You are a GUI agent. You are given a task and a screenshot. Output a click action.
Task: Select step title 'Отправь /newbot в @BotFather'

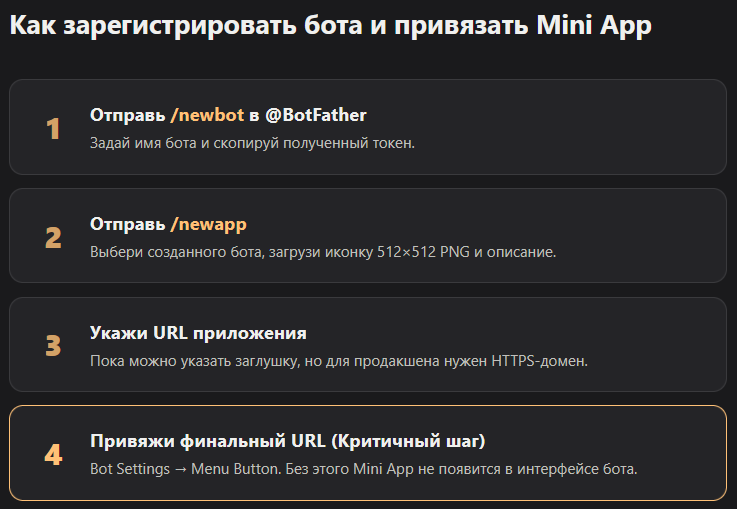click(228, 115)
